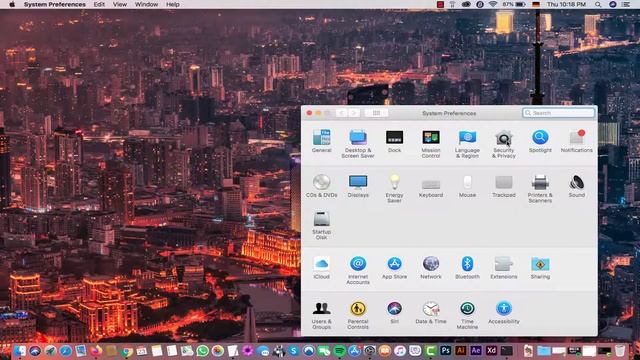Open Mission Control preferences
The image size is (640, 360).
(x=431, y=144)
